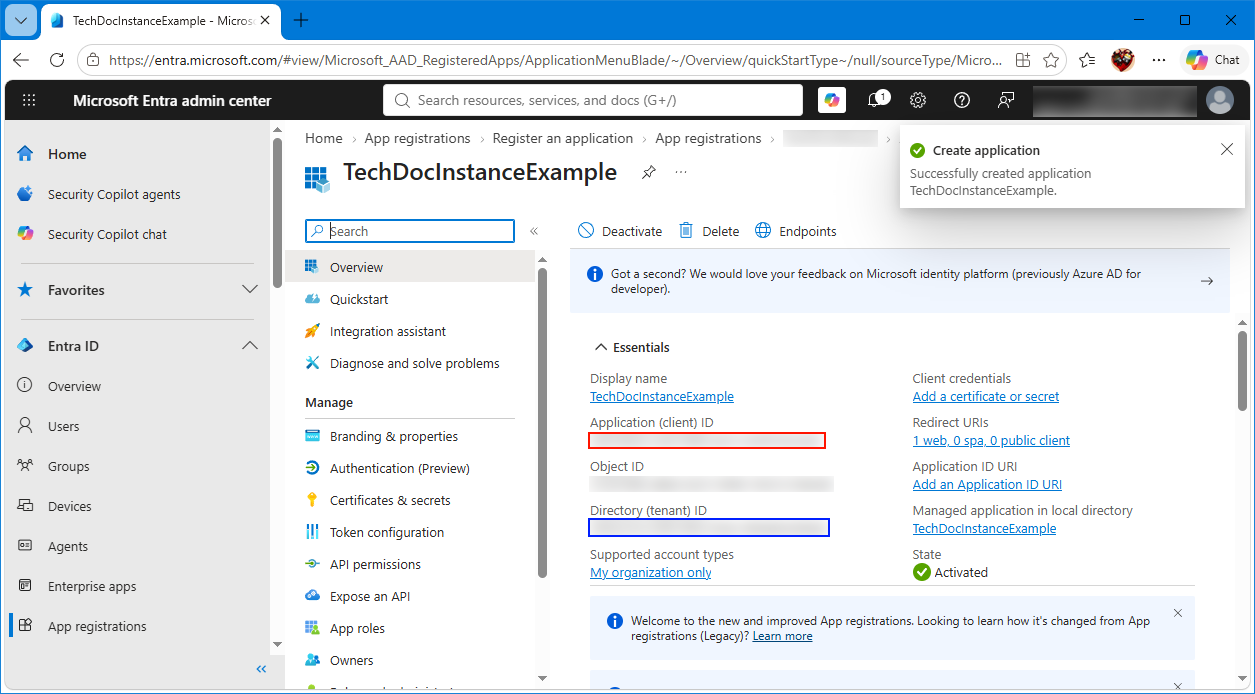Click Deactivate in the command bar
The height and width of the screenshot is (694, 1255).
click(x=620, y=231)
